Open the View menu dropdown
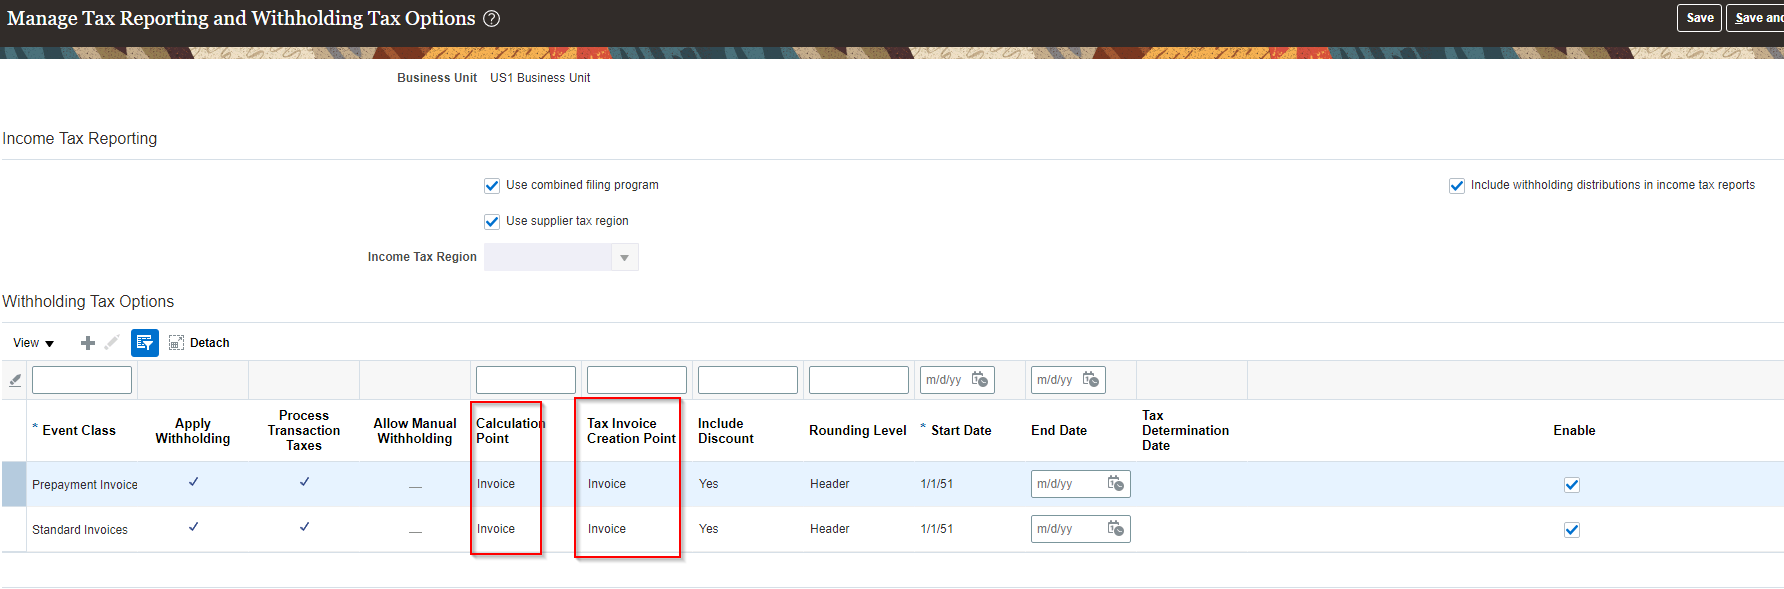 [34, 343]
